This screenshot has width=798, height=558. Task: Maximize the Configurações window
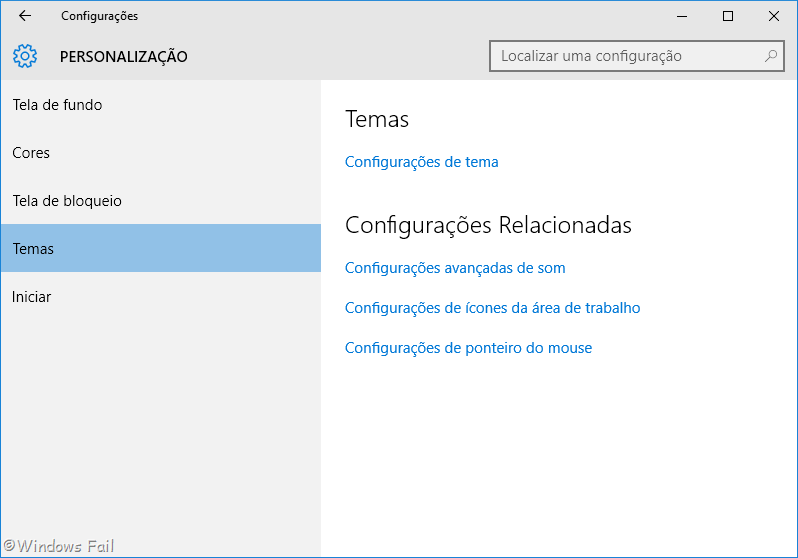(x=728, y=16)
